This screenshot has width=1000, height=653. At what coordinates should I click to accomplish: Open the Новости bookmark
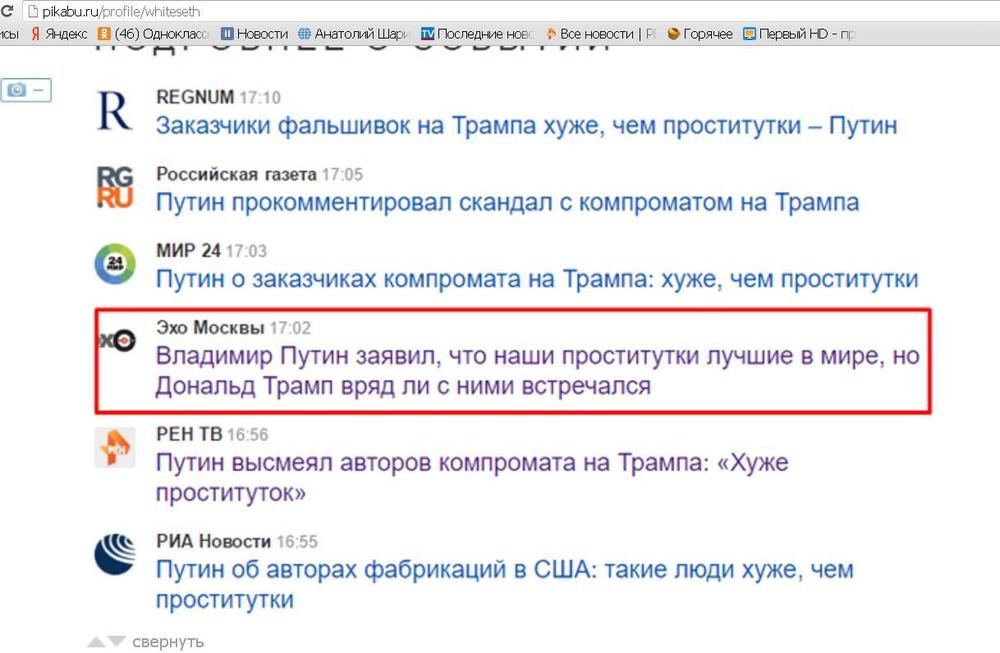click(254, 34)
